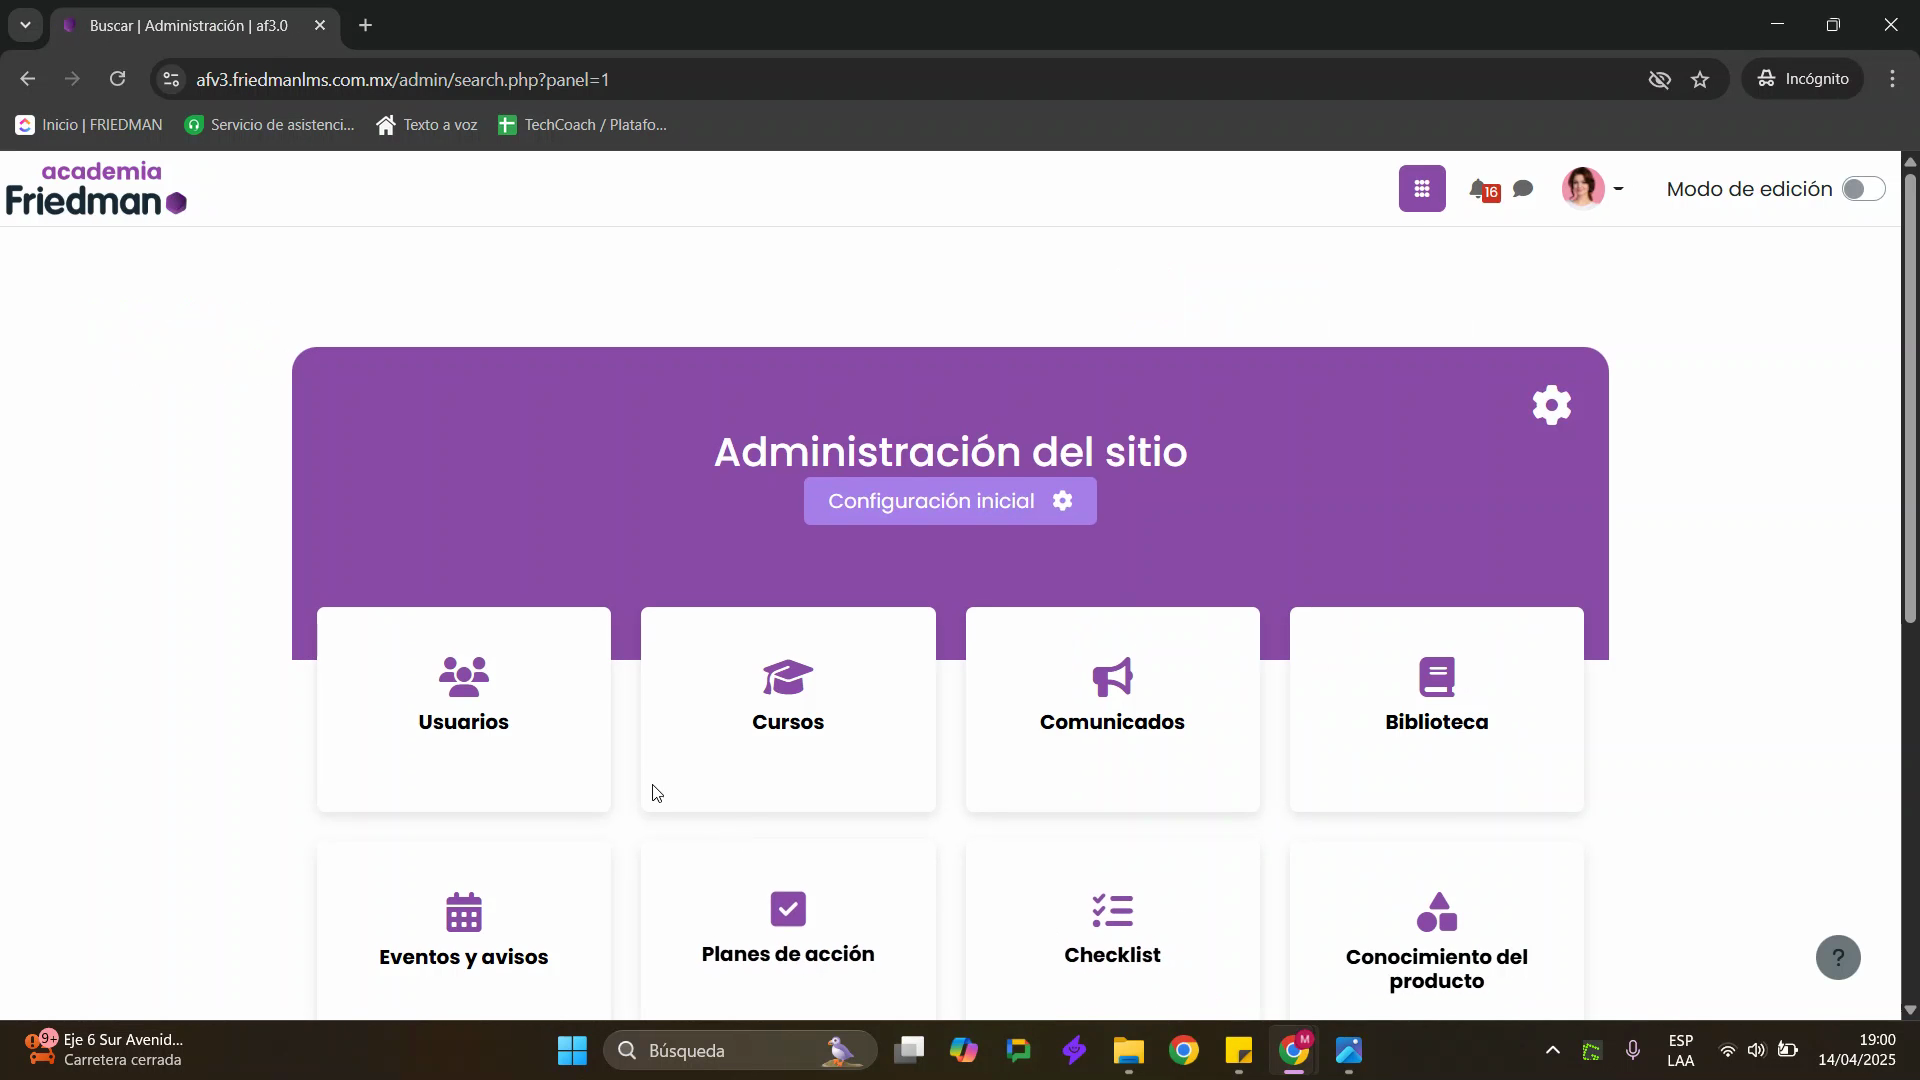Open the Usuarios users card
Image resolution: width=1920 pixels, height=1080 pixels.
[463, 708]
